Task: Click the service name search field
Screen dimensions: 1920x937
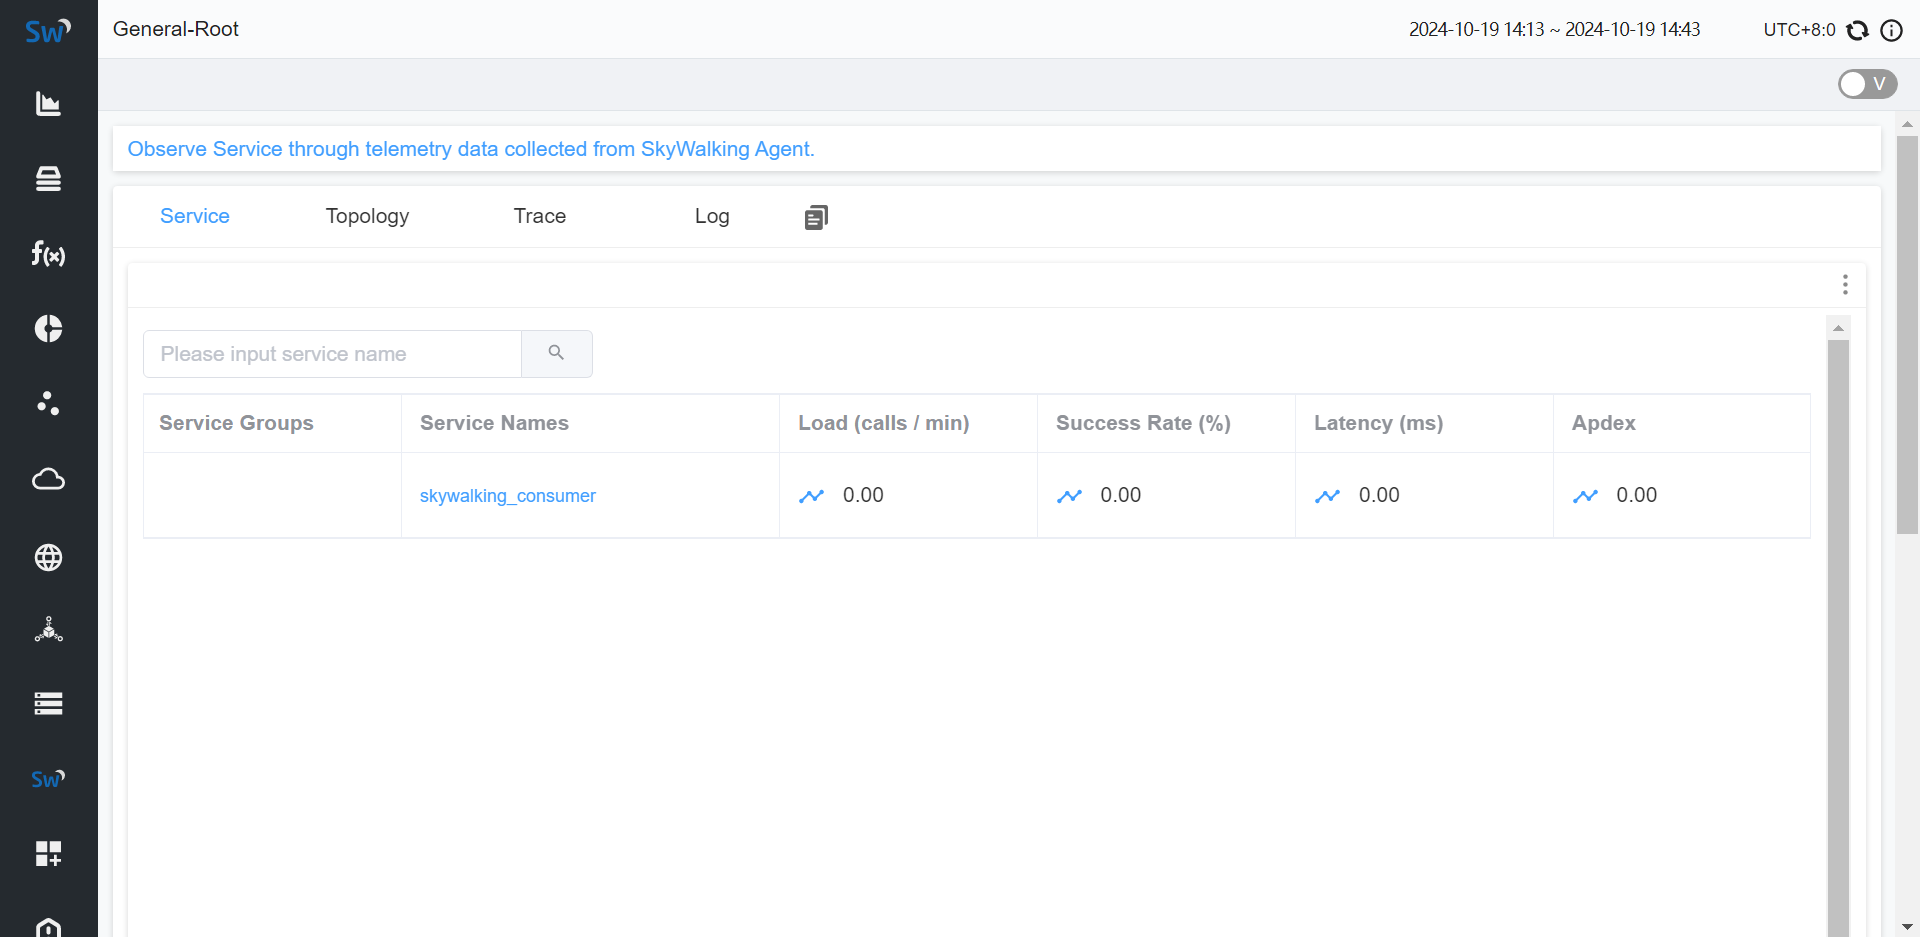Action: [x=332, y=354]
